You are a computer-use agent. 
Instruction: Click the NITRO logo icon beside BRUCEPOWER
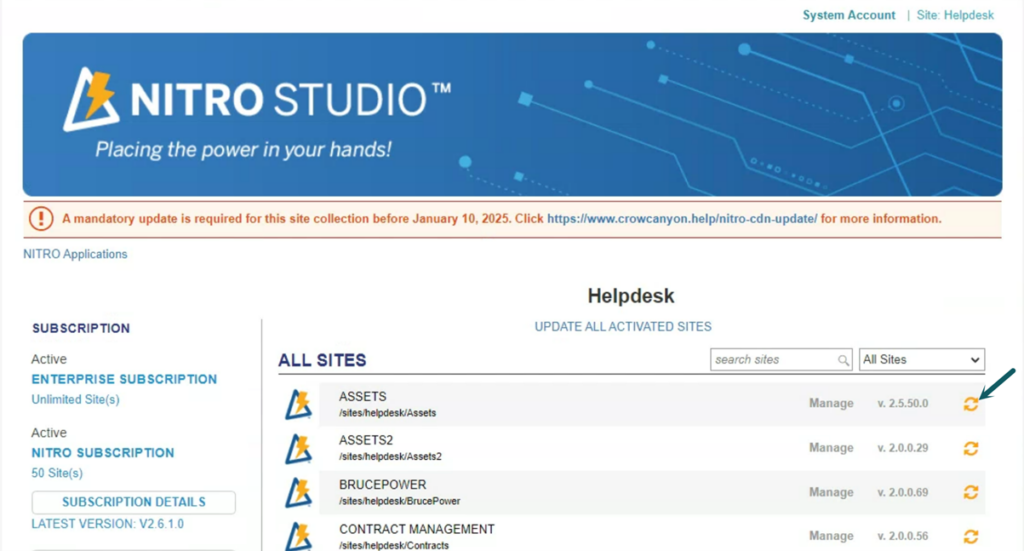[298, 492]
